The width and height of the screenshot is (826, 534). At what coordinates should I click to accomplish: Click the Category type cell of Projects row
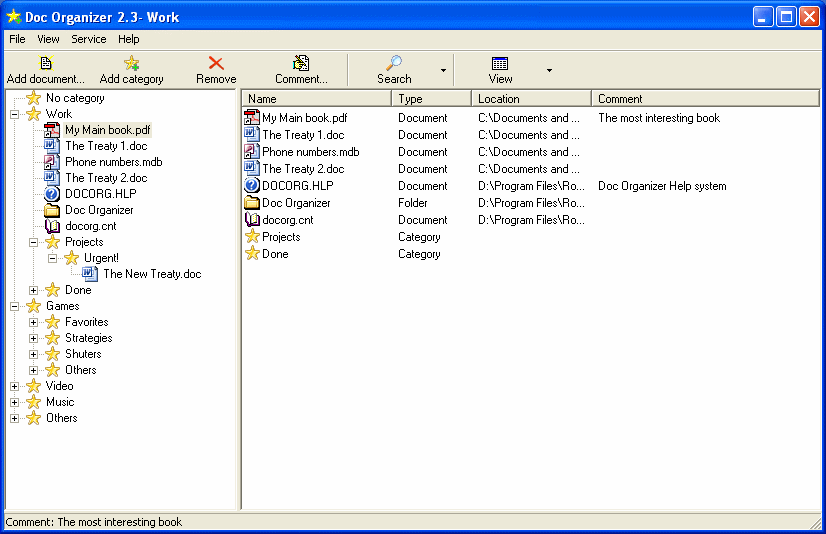tap(419, 237)
